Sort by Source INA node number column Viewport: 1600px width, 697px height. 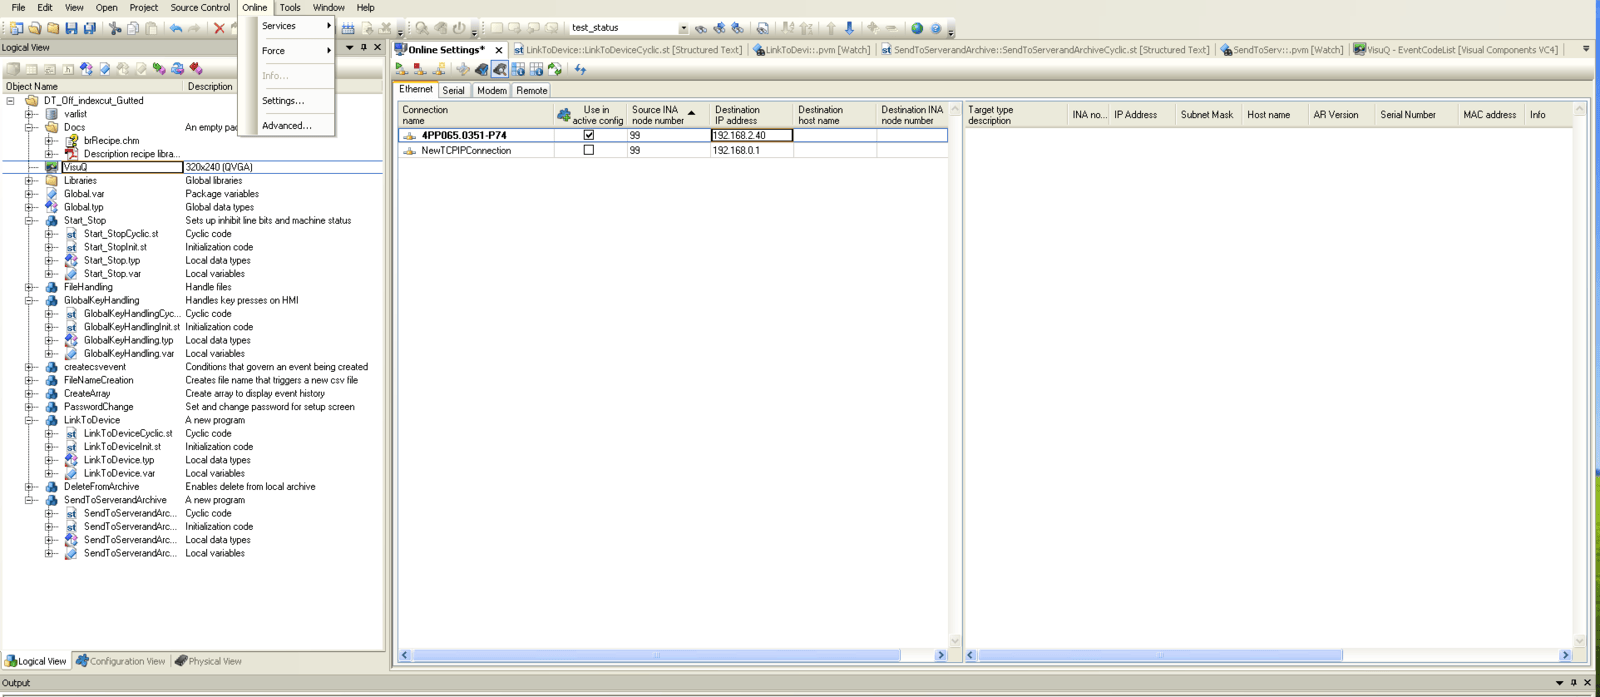tap(667, 115)
